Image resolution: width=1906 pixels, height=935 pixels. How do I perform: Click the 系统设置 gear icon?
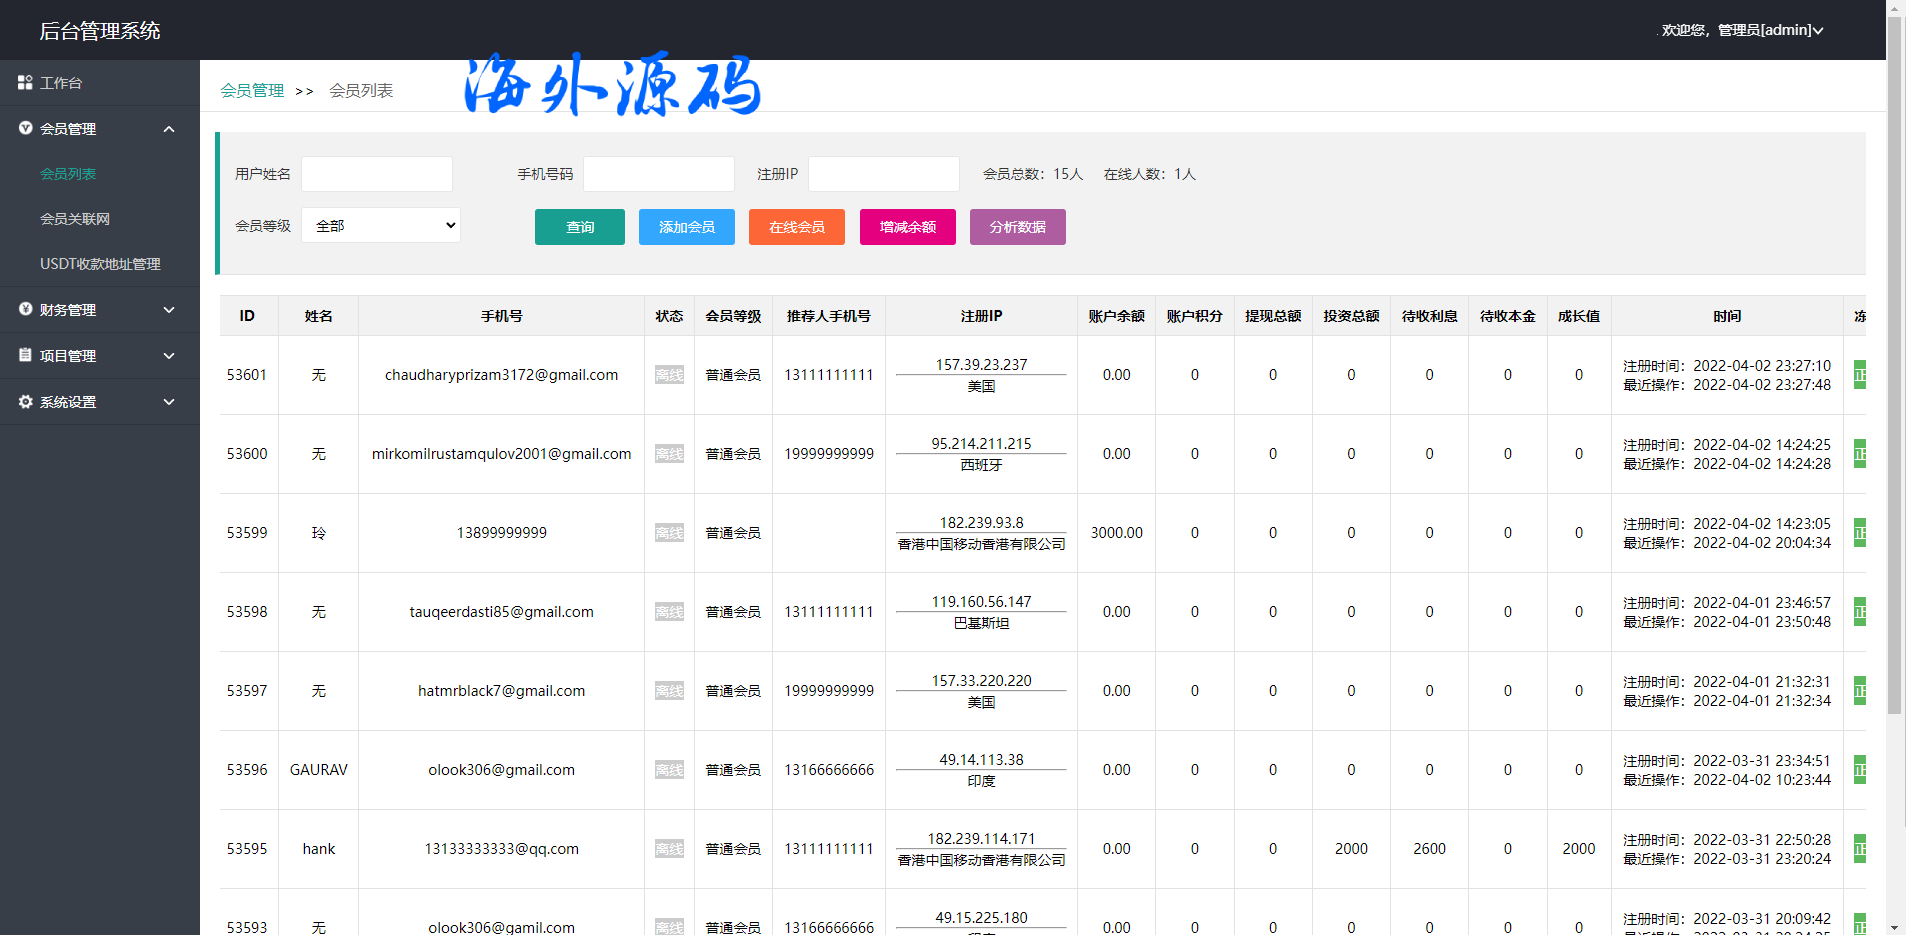click(25, 401)
